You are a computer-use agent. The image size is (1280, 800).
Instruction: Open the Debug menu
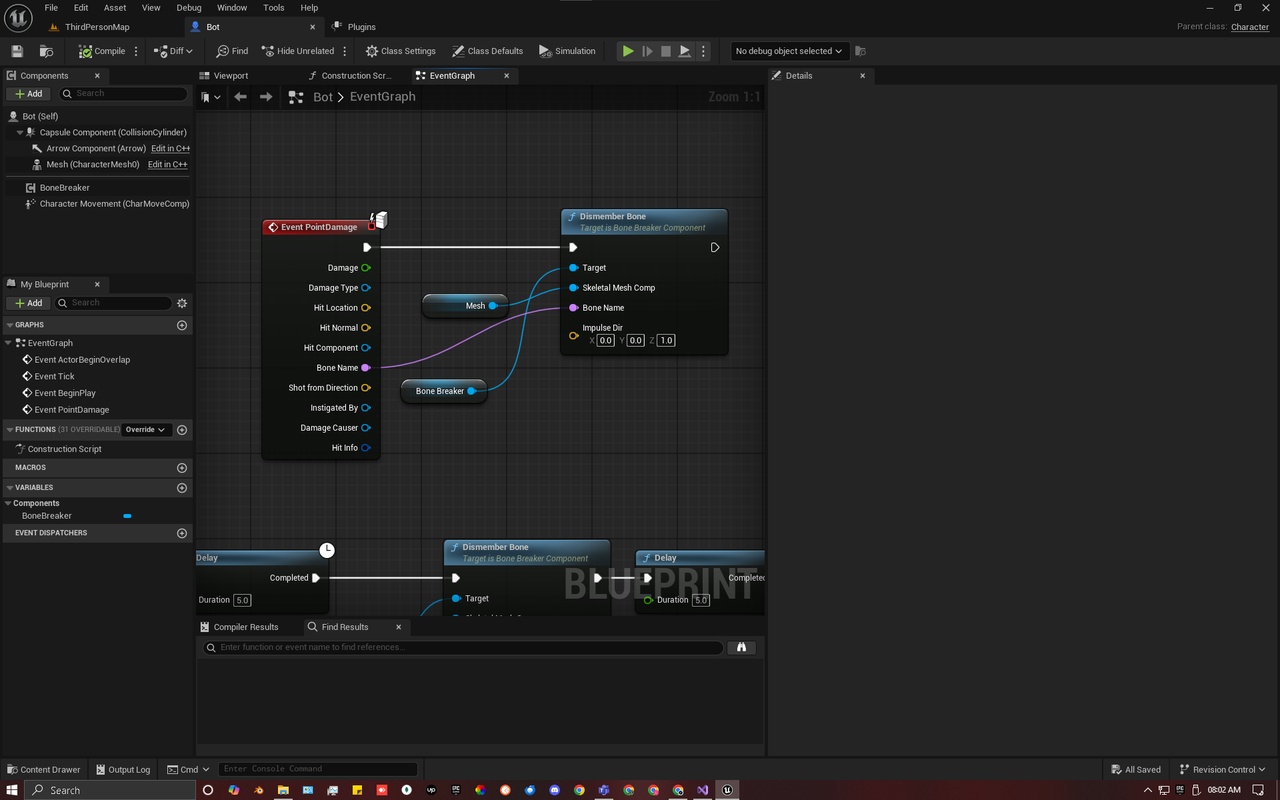(189, 8)
